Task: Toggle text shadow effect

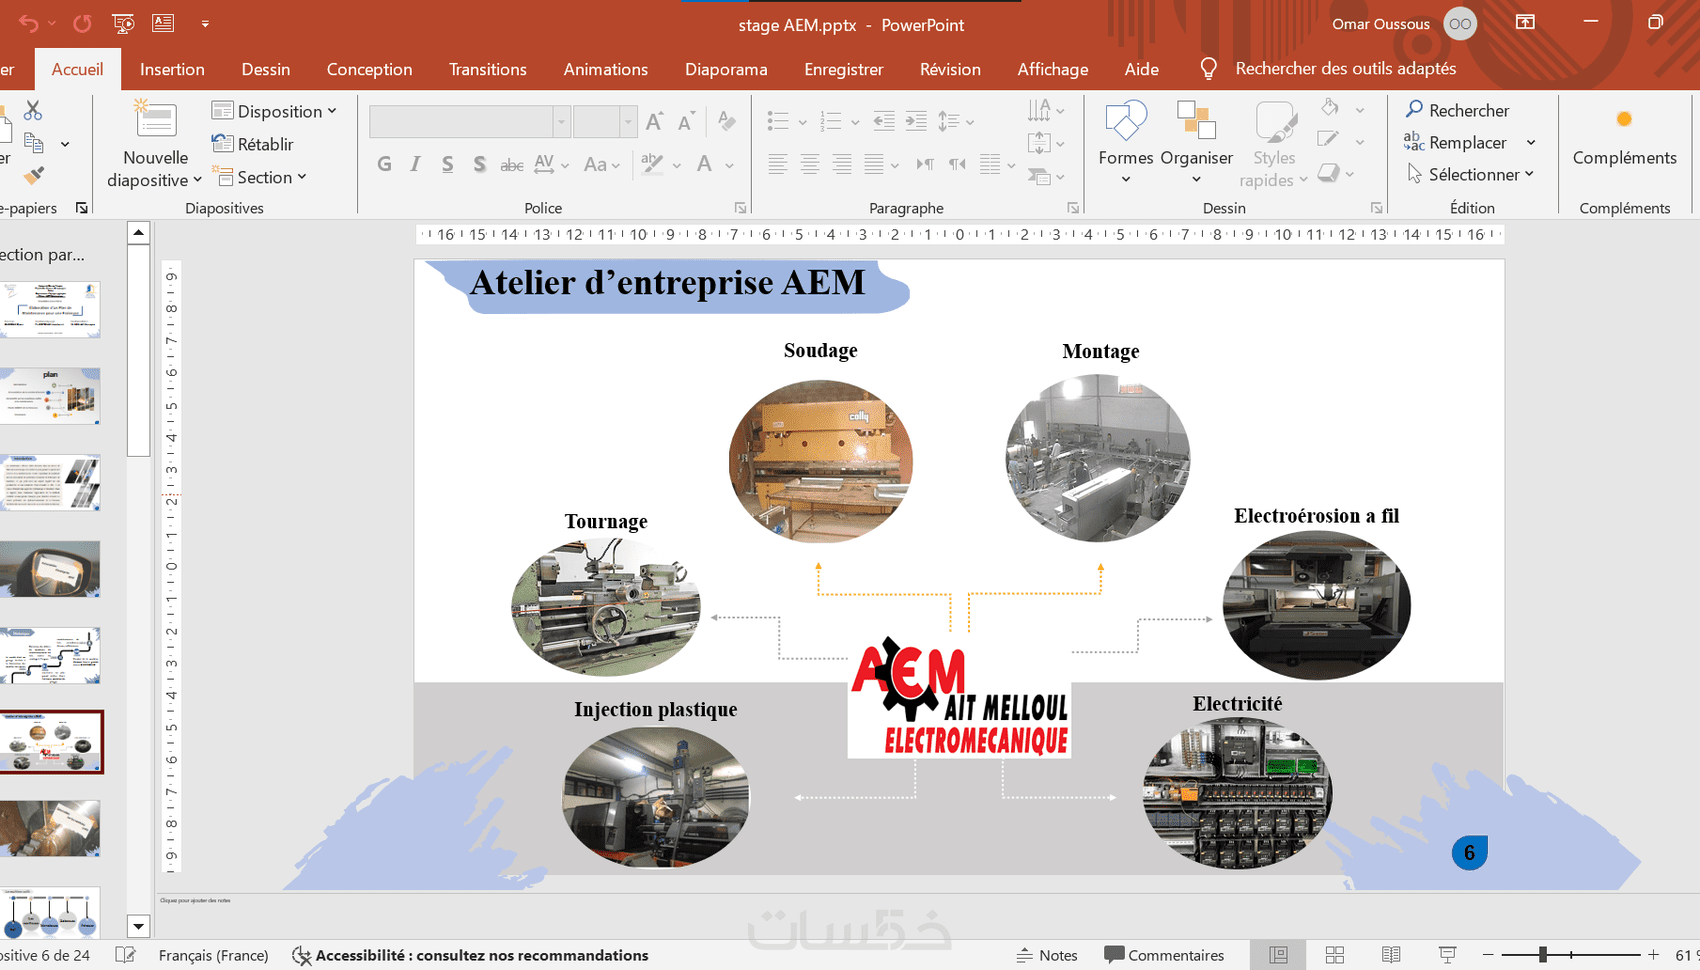Action: tap(479, 164)
